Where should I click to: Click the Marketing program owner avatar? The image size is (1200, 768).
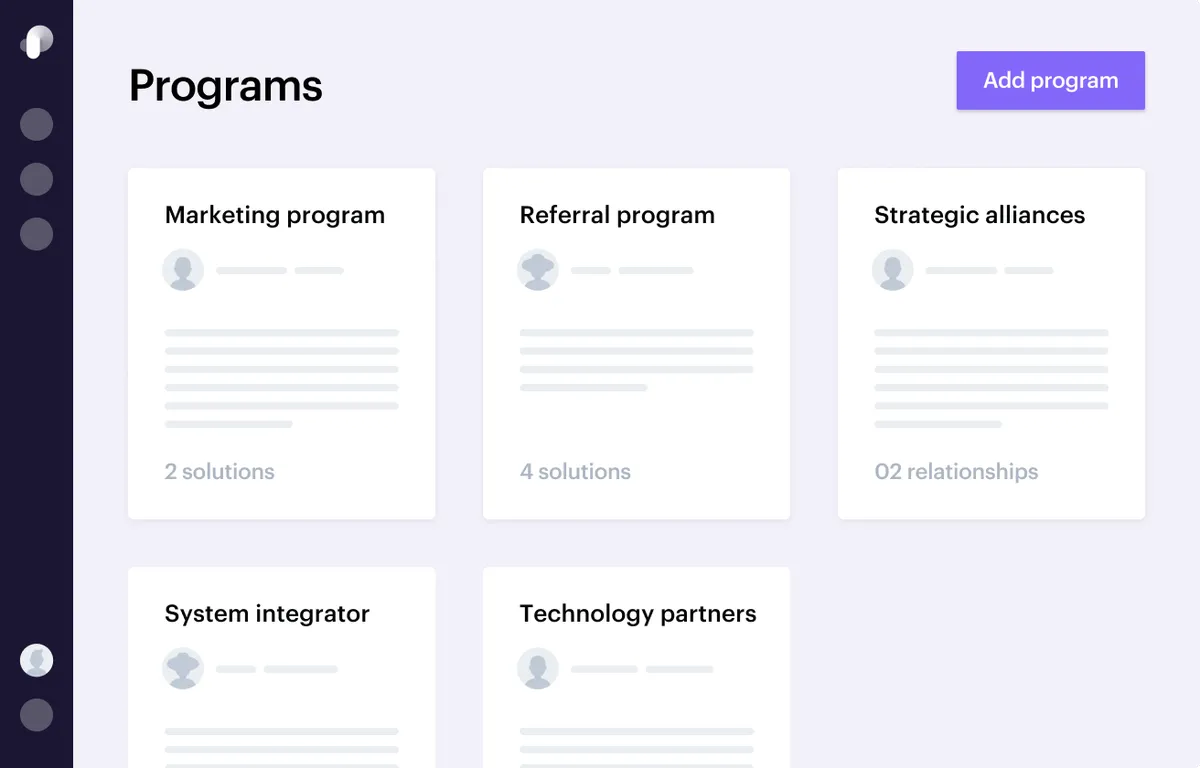coord(183,270)
